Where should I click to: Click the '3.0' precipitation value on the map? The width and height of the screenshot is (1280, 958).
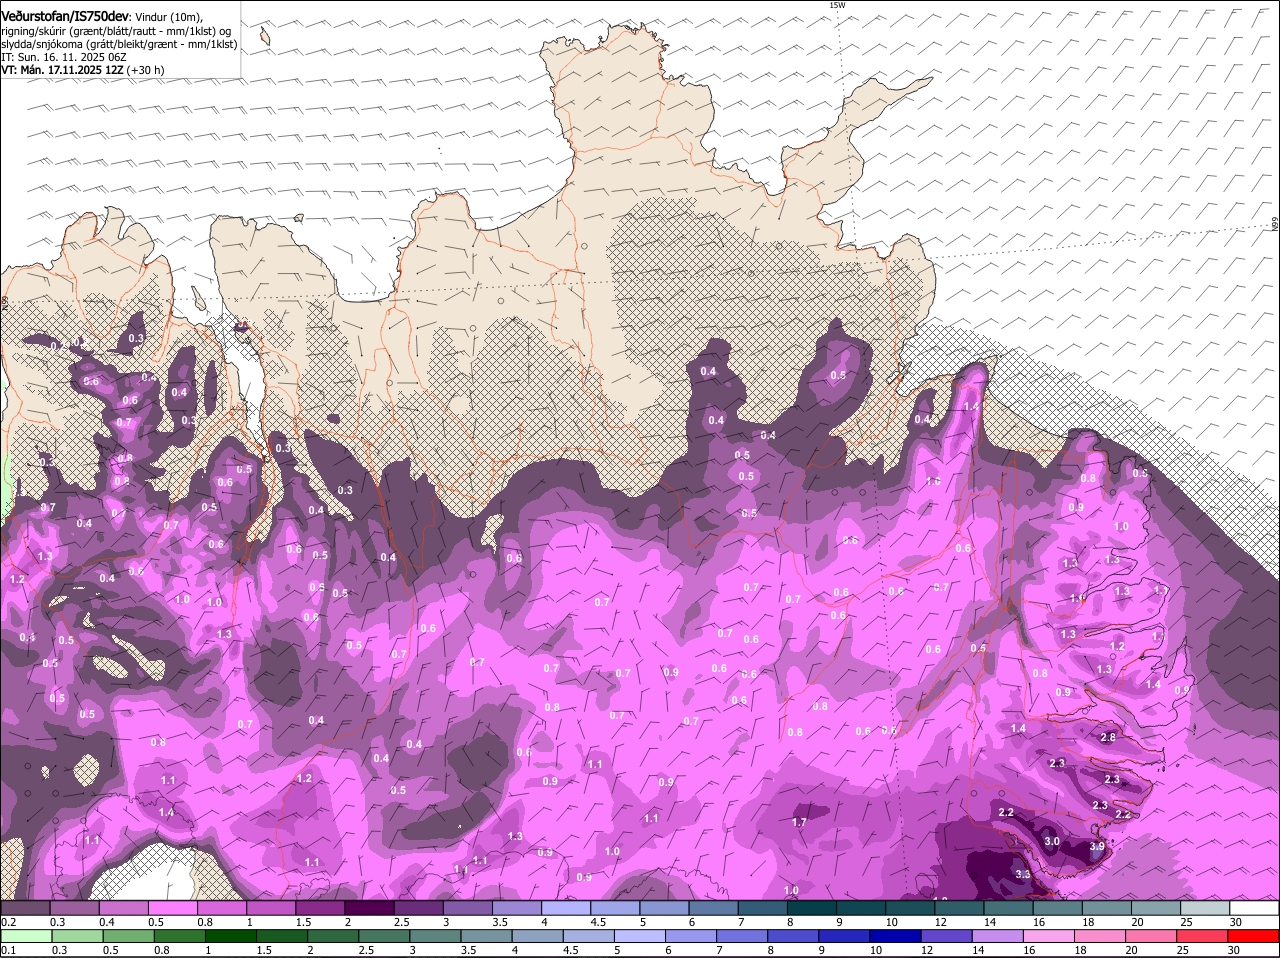pyautogui.click(x=1052, y=842)
